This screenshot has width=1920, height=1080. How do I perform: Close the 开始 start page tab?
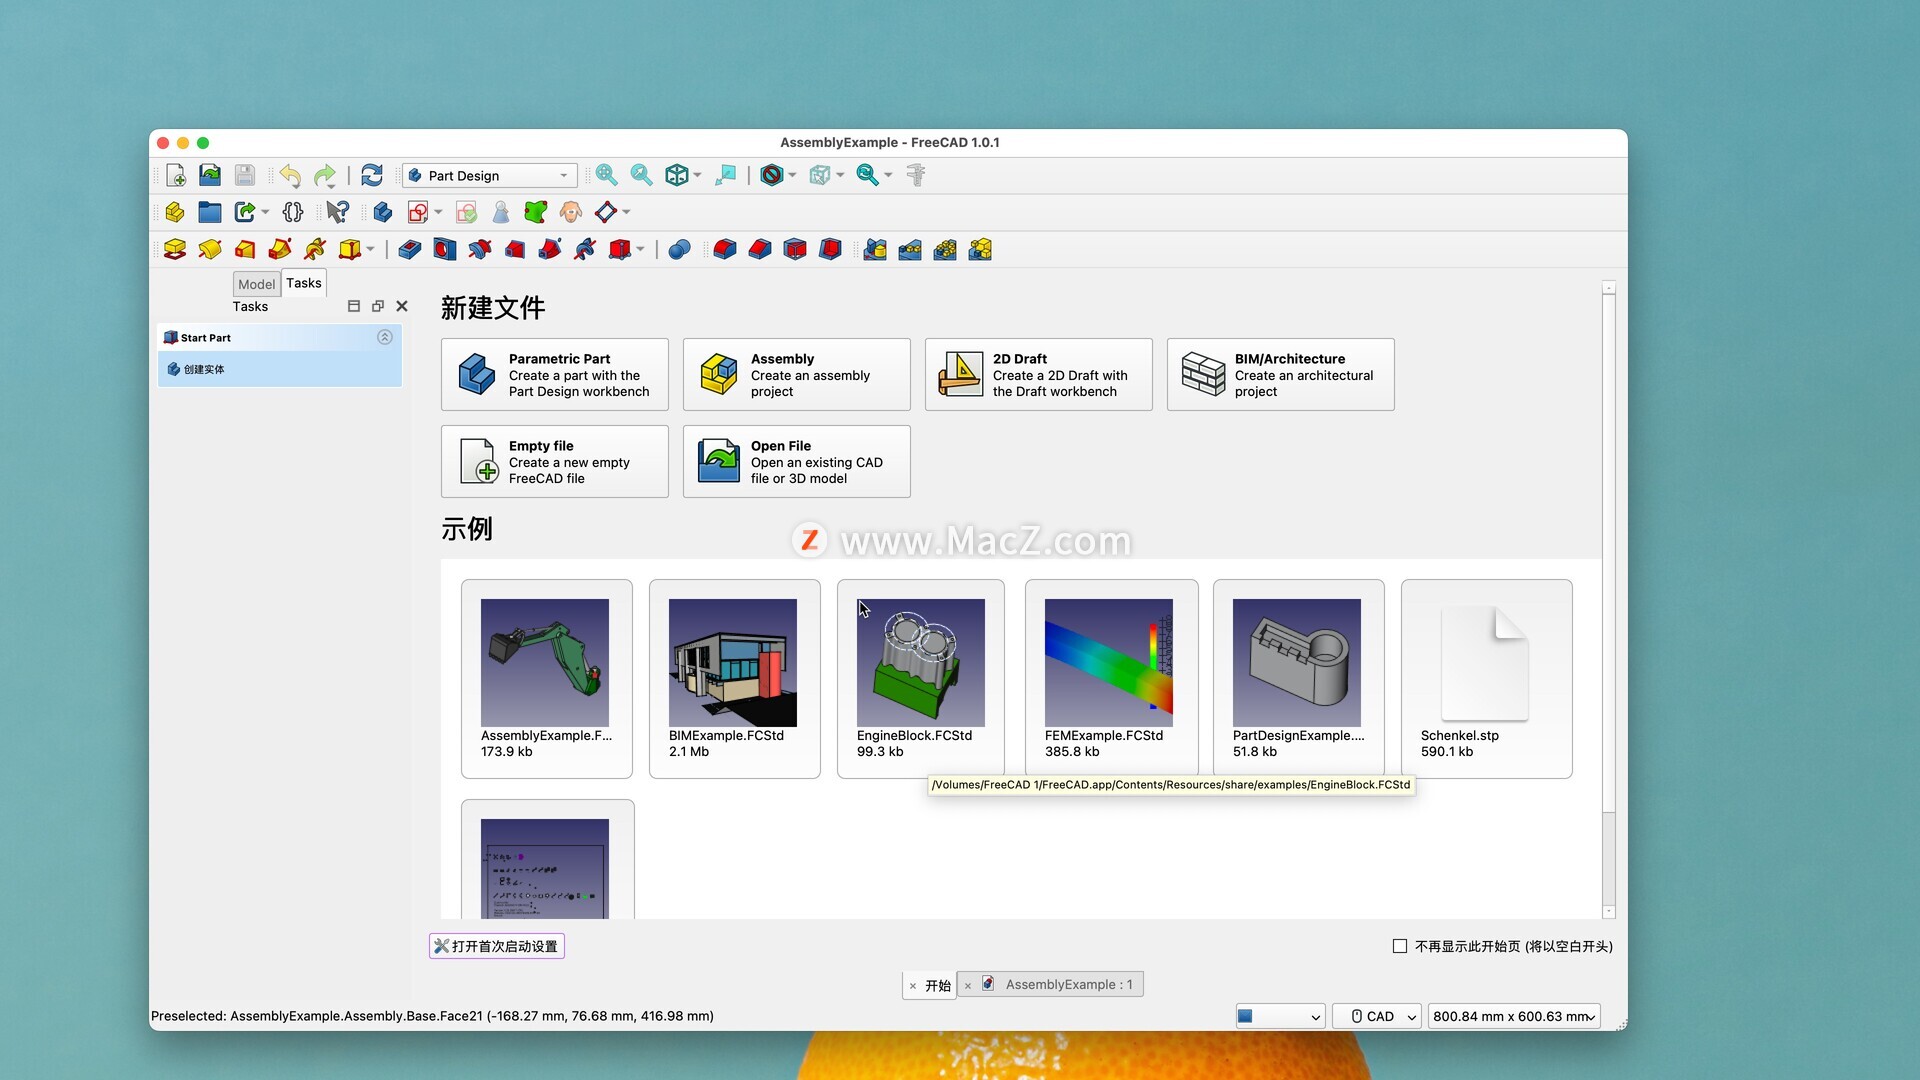(913, 986)
